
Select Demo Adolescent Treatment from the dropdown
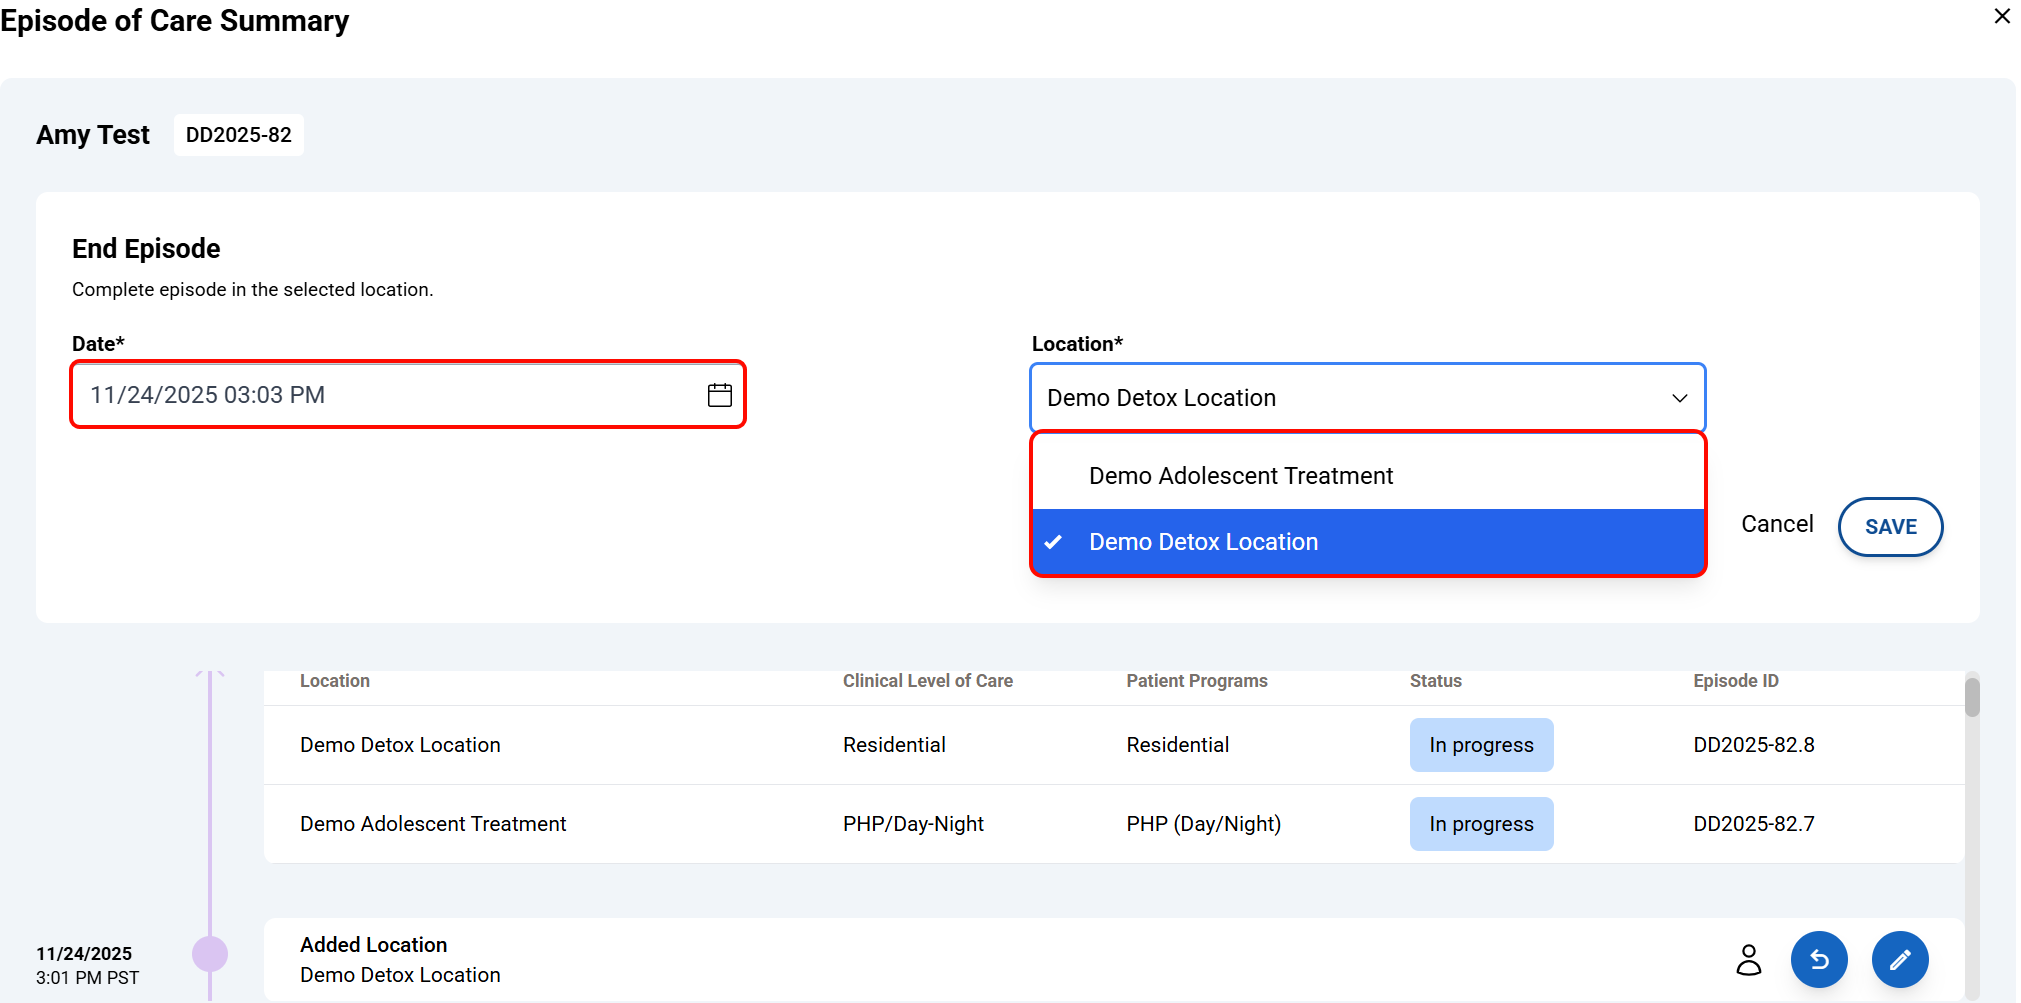[x=1240, y=476]
